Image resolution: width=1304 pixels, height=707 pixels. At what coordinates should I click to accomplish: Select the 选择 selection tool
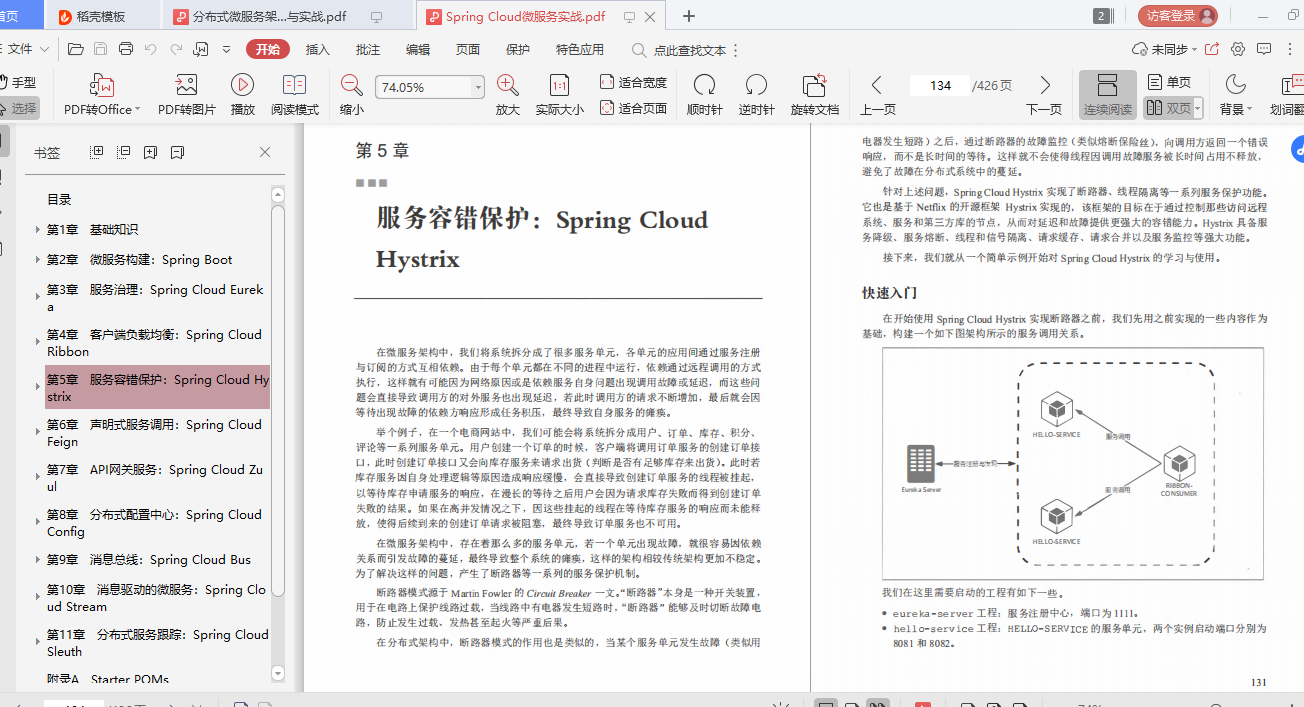[x=18, y=108]
